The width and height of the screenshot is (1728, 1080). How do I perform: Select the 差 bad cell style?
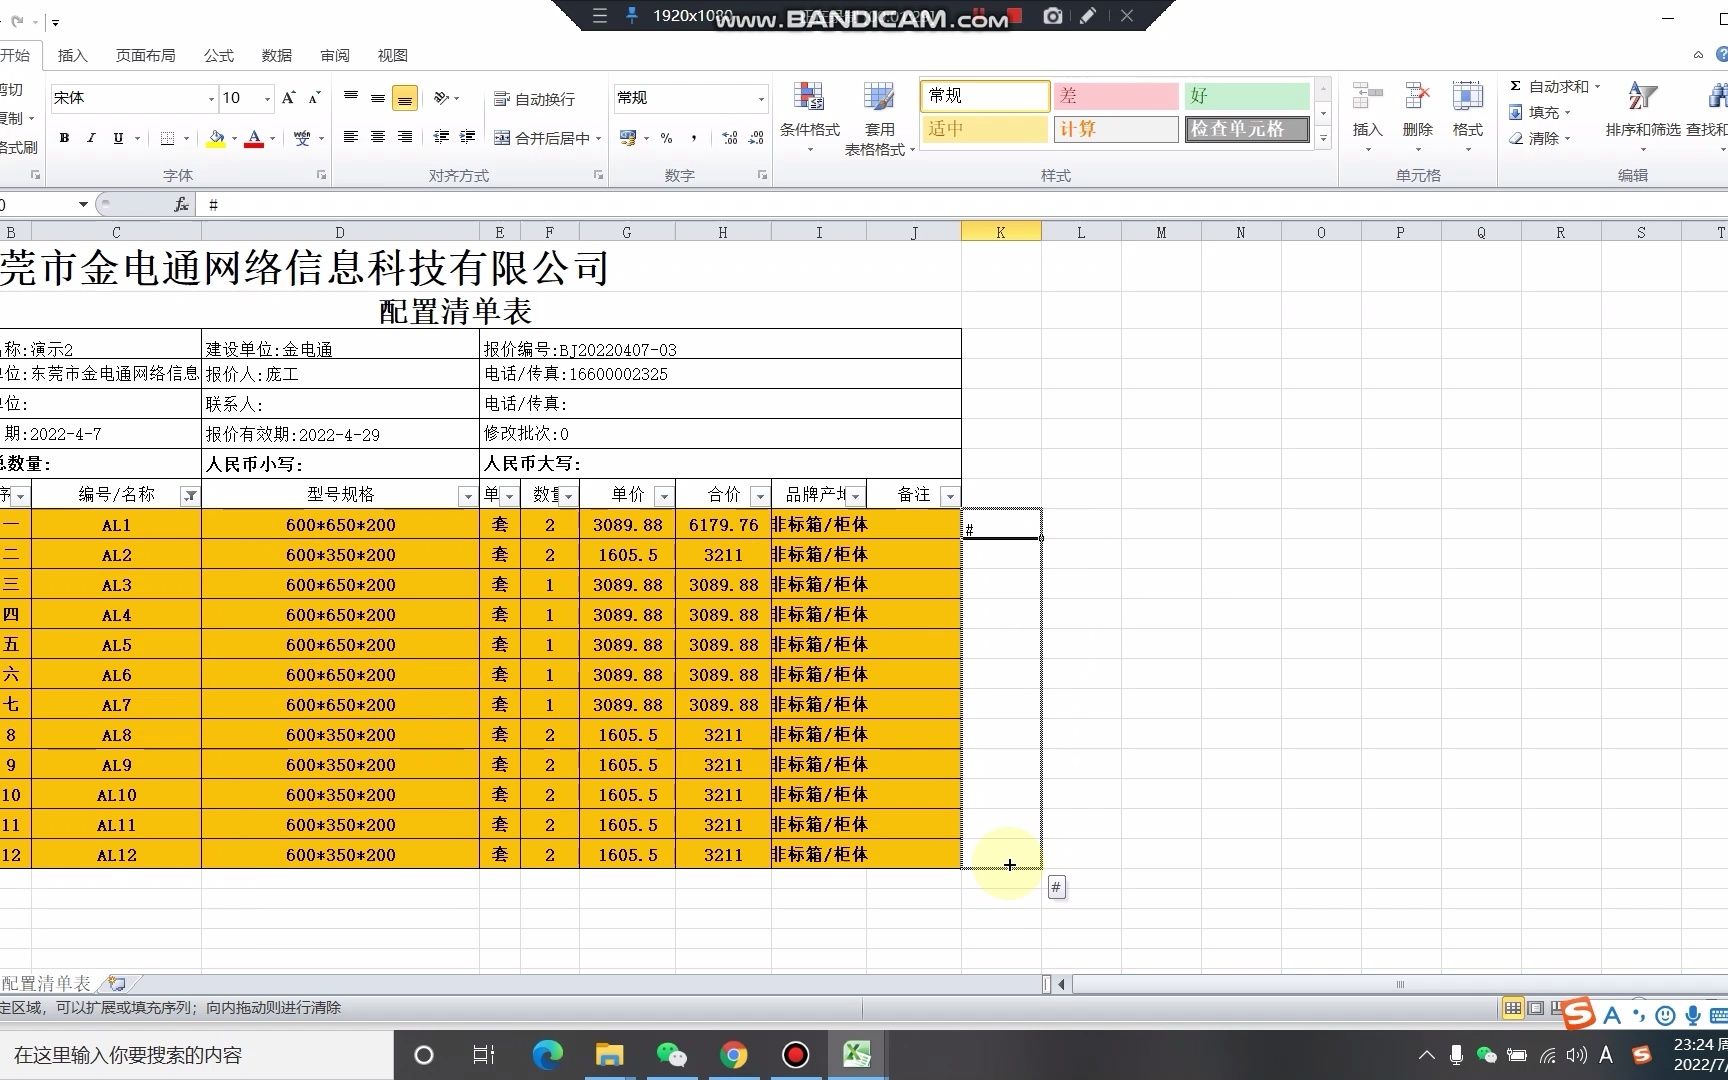(x=1115, y=96)
